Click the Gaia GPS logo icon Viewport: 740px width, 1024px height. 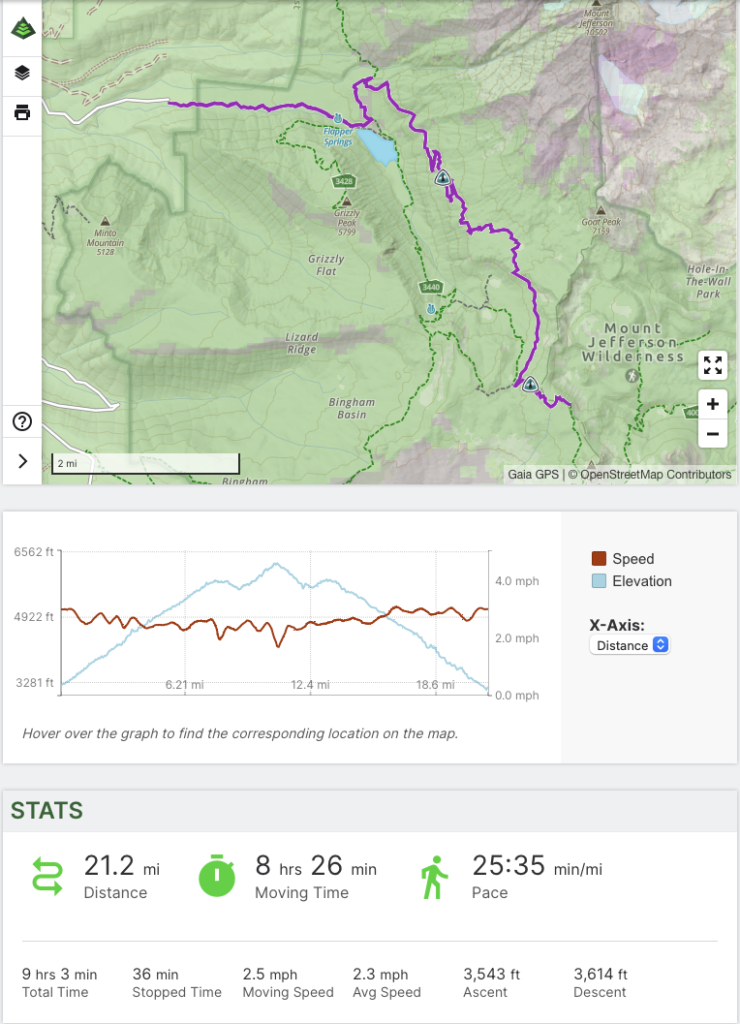21,27
